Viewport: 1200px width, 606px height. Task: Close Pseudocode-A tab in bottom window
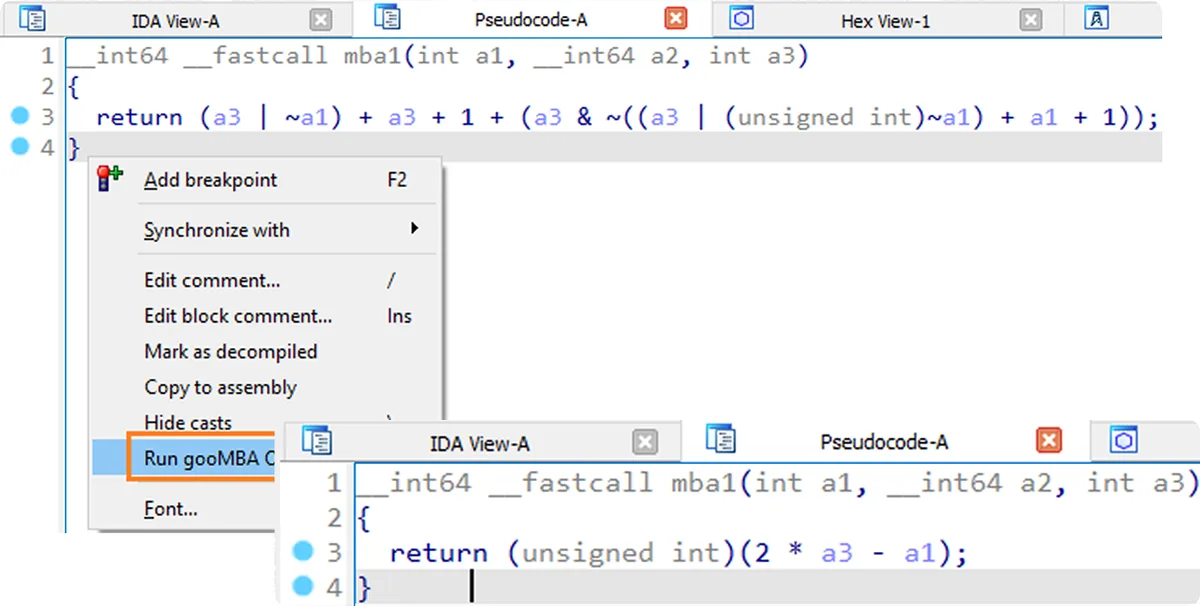pos(1048,441)
